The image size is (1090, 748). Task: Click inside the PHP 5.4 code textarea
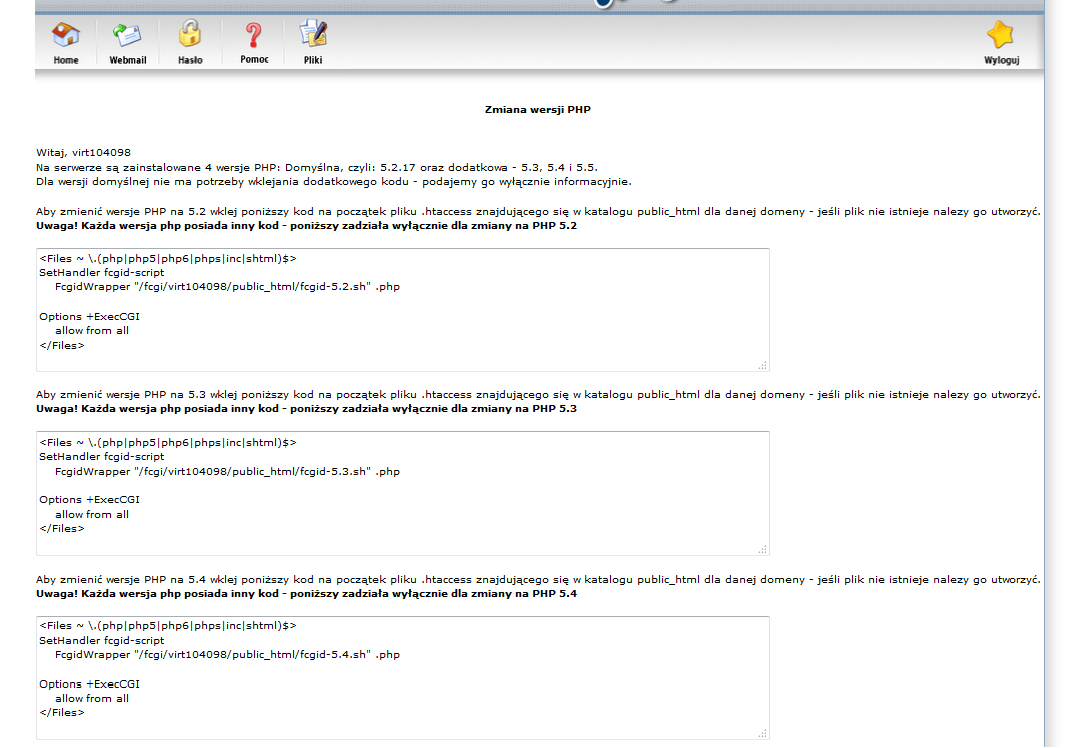click(402, 677)
